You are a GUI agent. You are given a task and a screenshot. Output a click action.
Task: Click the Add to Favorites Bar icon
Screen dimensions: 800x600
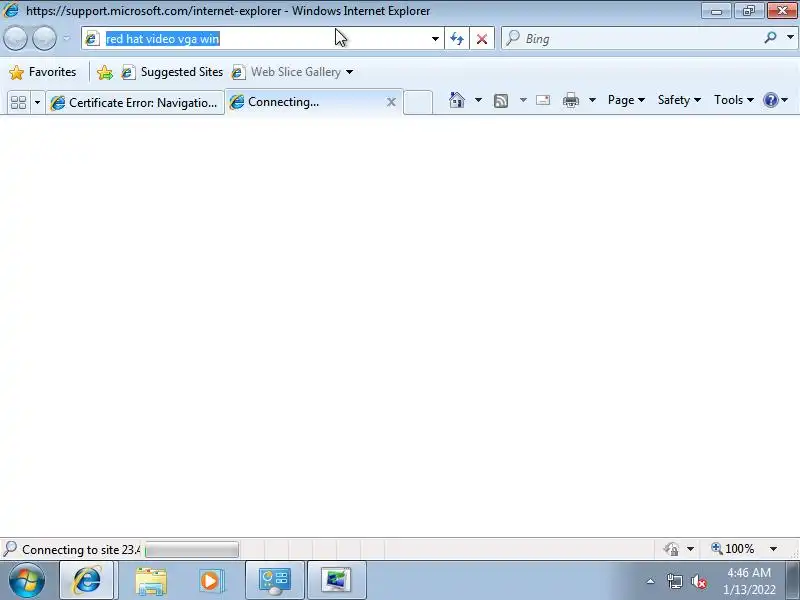[105, 72]
